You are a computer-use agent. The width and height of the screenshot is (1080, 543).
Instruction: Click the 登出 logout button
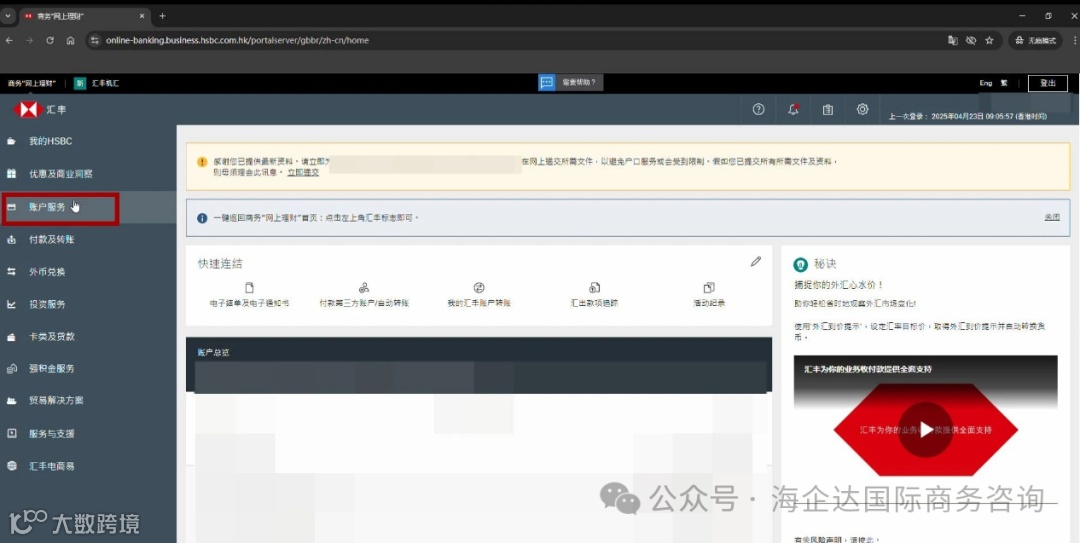point(1048,83)
